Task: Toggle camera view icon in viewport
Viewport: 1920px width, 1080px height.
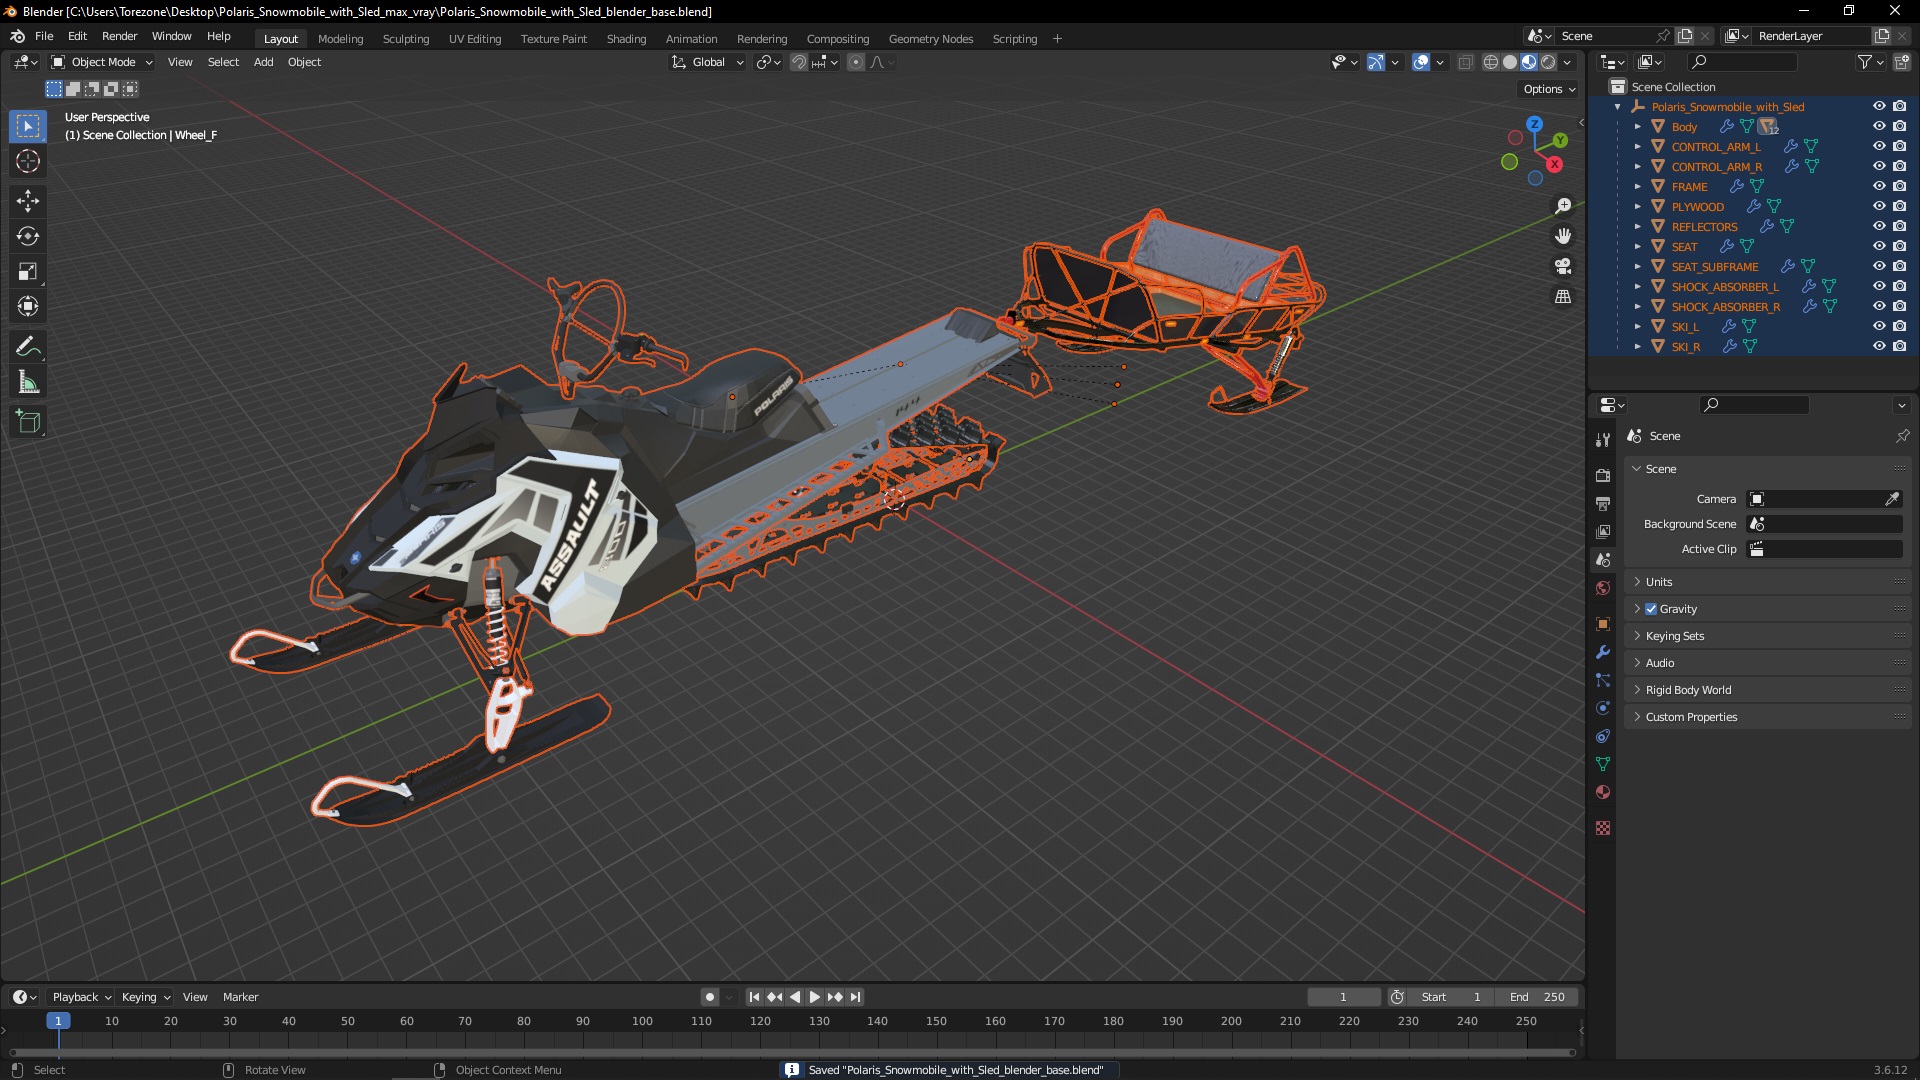Action: click(1563, 266)
